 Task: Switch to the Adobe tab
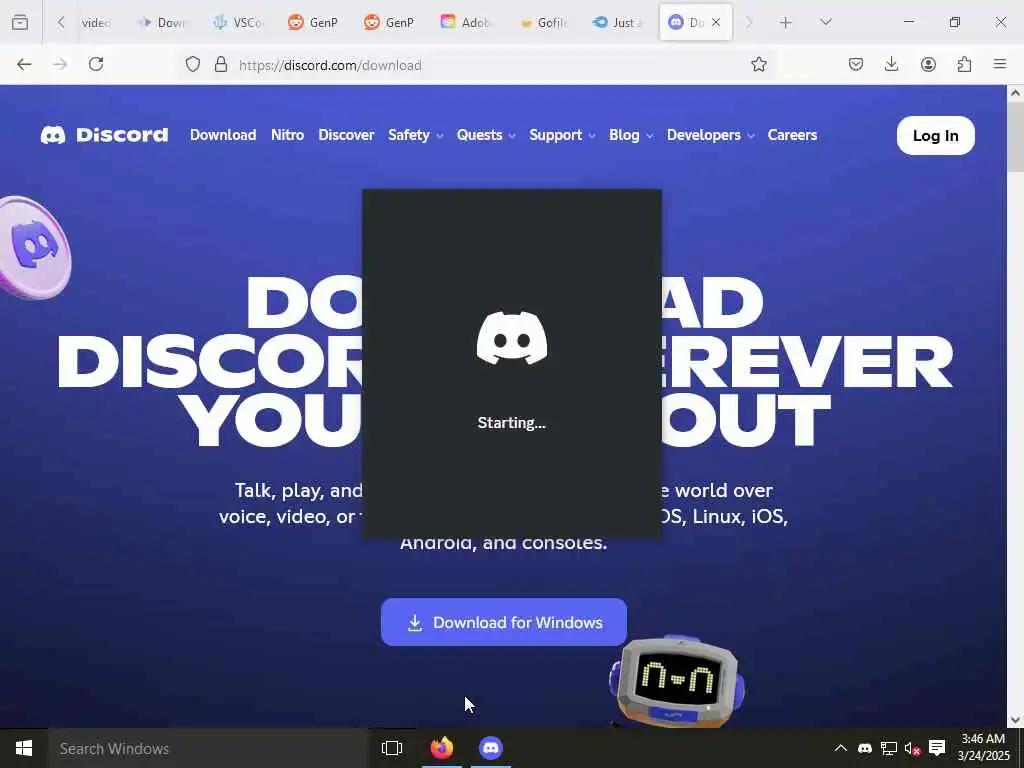466,22
